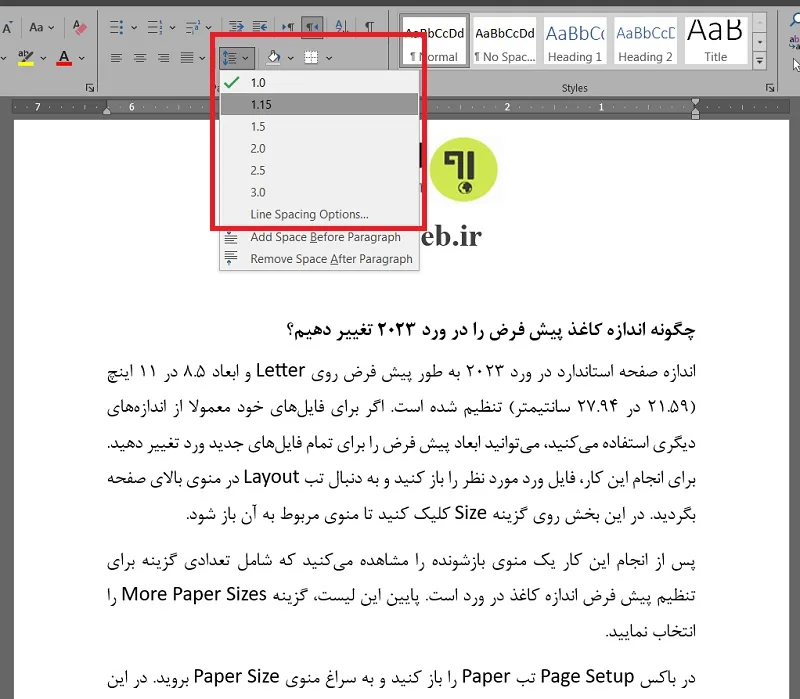Show the next row of styles
The height and width of the screenshot is (699, 800).
760,42
